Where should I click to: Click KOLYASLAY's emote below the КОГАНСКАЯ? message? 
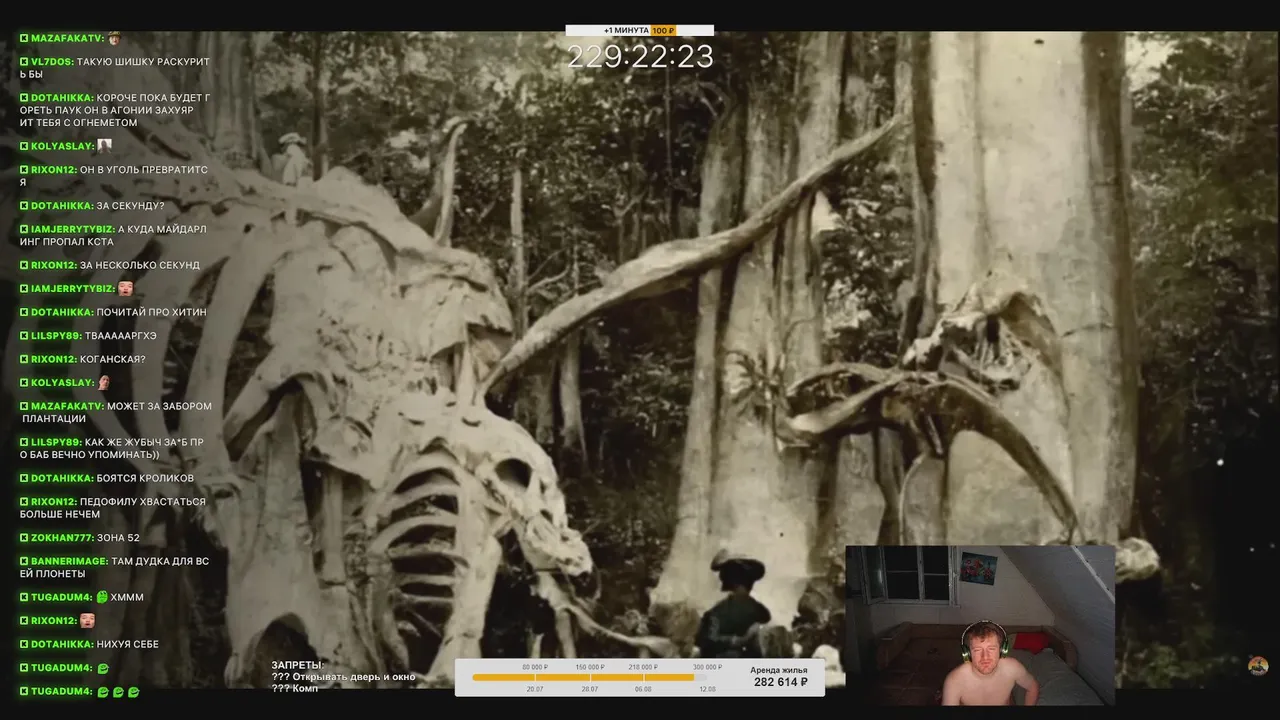tap(104, 383)
